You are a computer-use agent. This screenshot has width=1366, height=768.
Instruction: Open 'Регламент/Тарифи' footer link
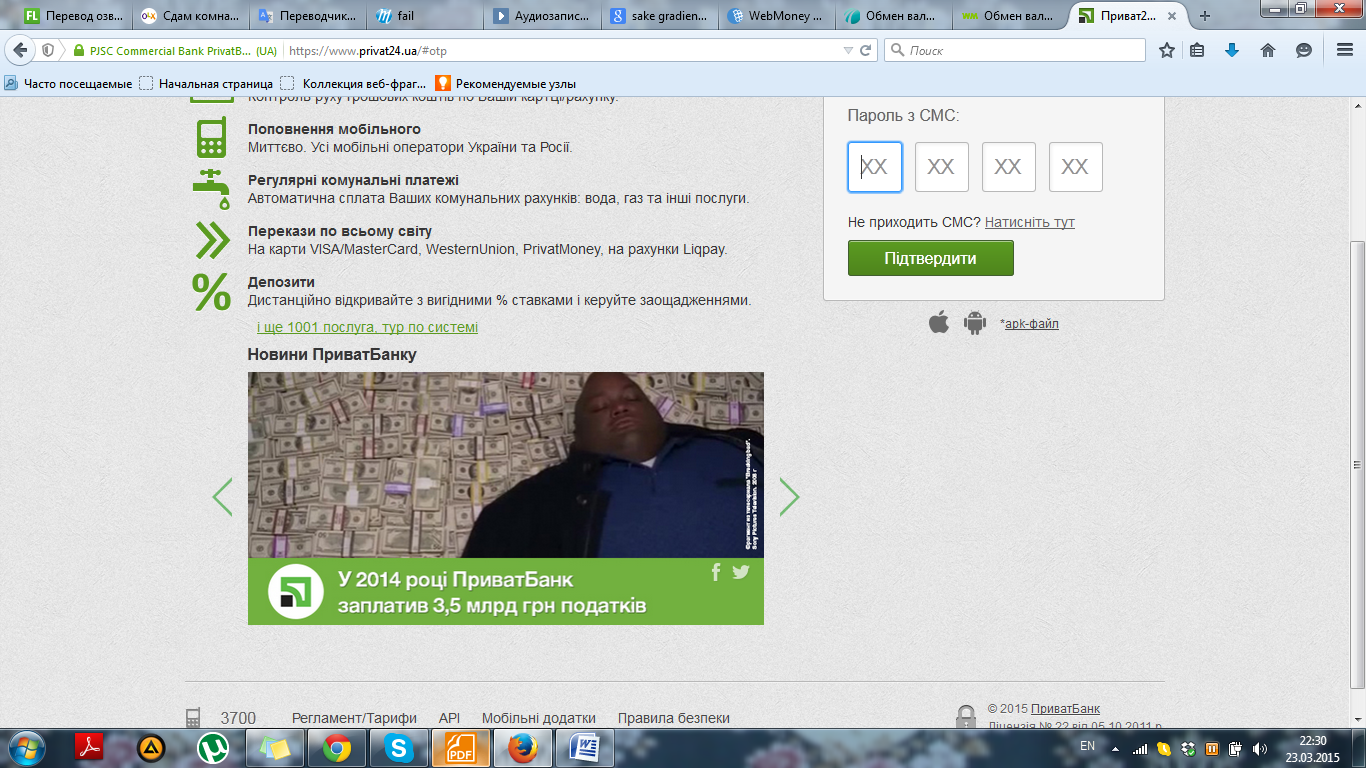(354, 718)
